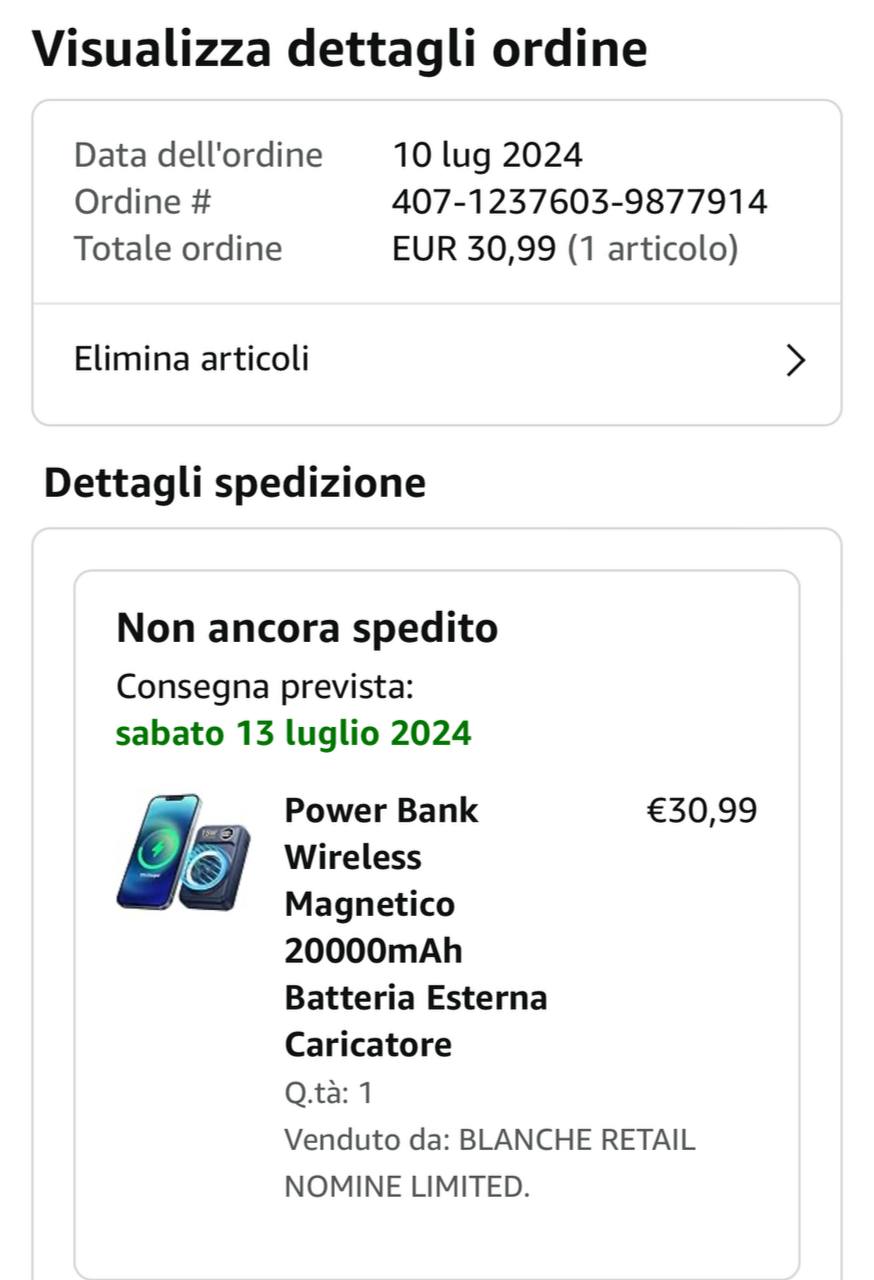Expand the Elimina articoli chevron arrow
This screenshot has height=1280, width=874.
click(x=795, y=360)
